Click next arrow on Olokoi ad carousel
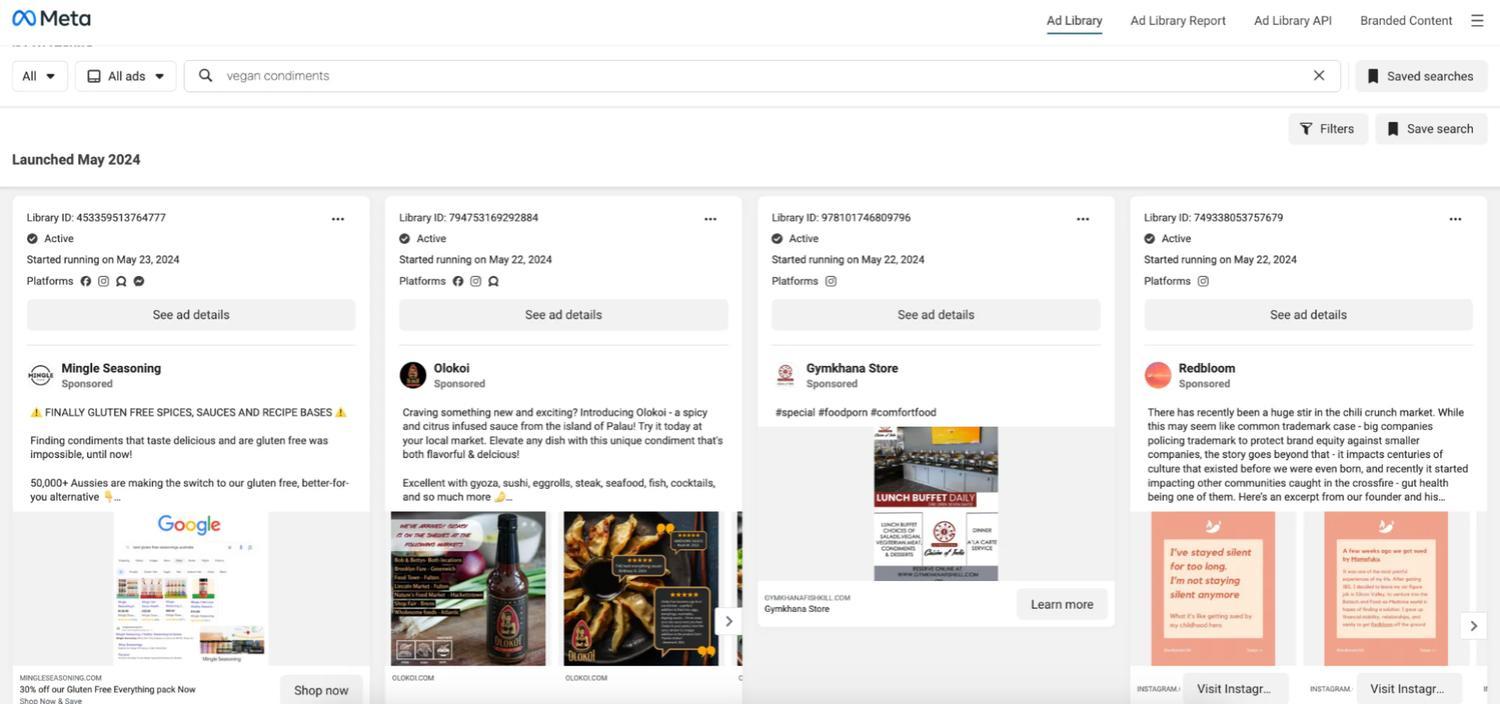Image resolution: width=1500 pixels, height=704 pixels. (729, 621)
